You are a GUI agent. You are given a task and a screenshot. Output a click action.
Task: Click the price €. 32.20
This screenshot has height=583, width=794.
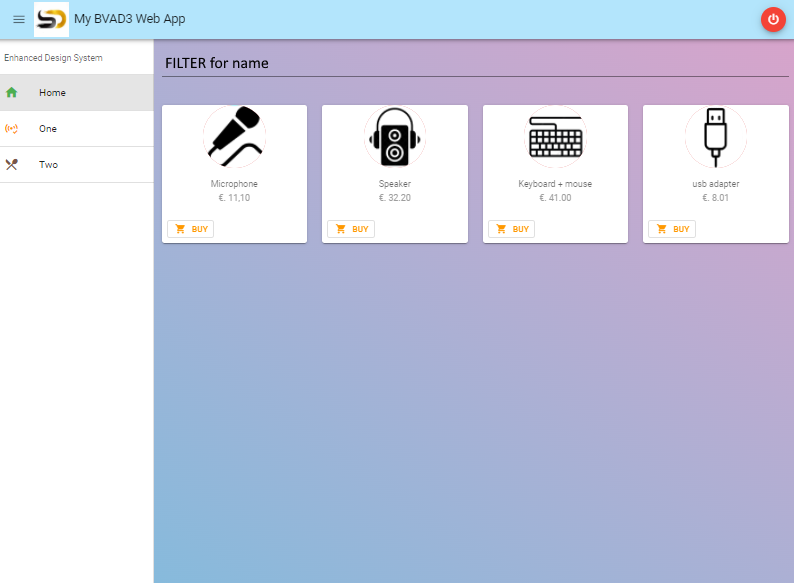point(395,198)
